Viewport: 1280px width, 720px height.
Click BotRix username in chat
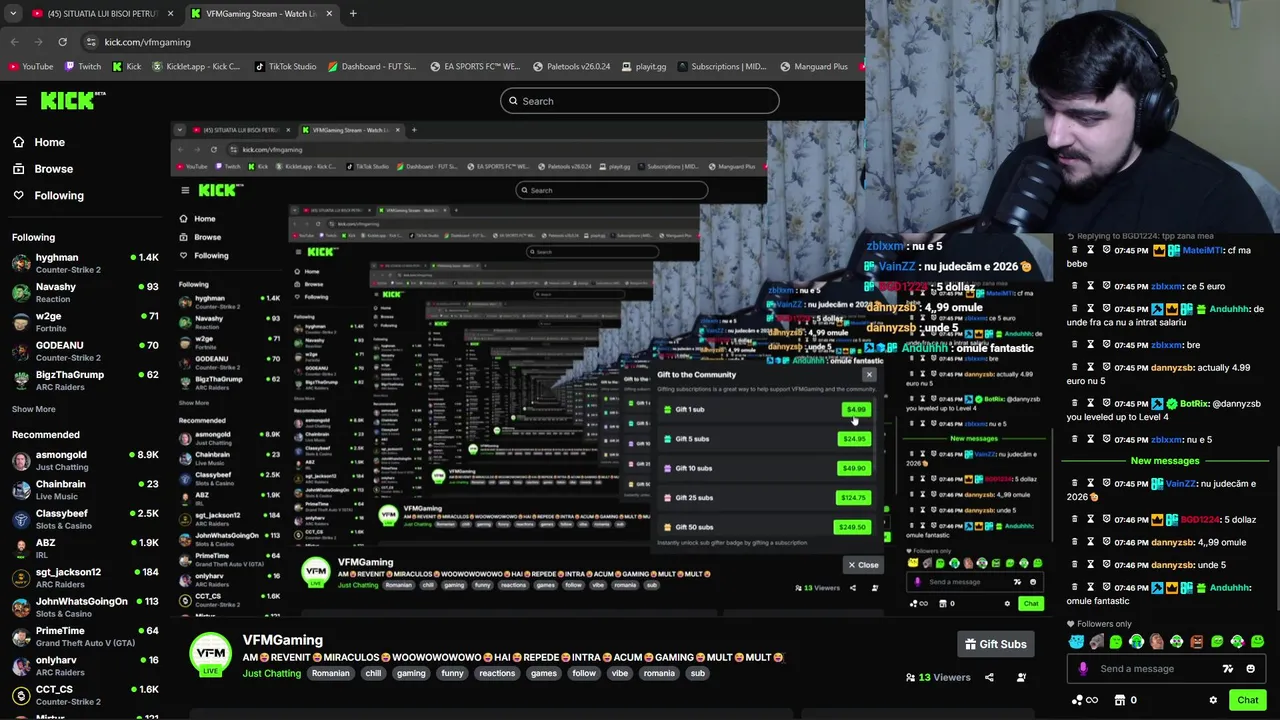[x=1195, y=403]
